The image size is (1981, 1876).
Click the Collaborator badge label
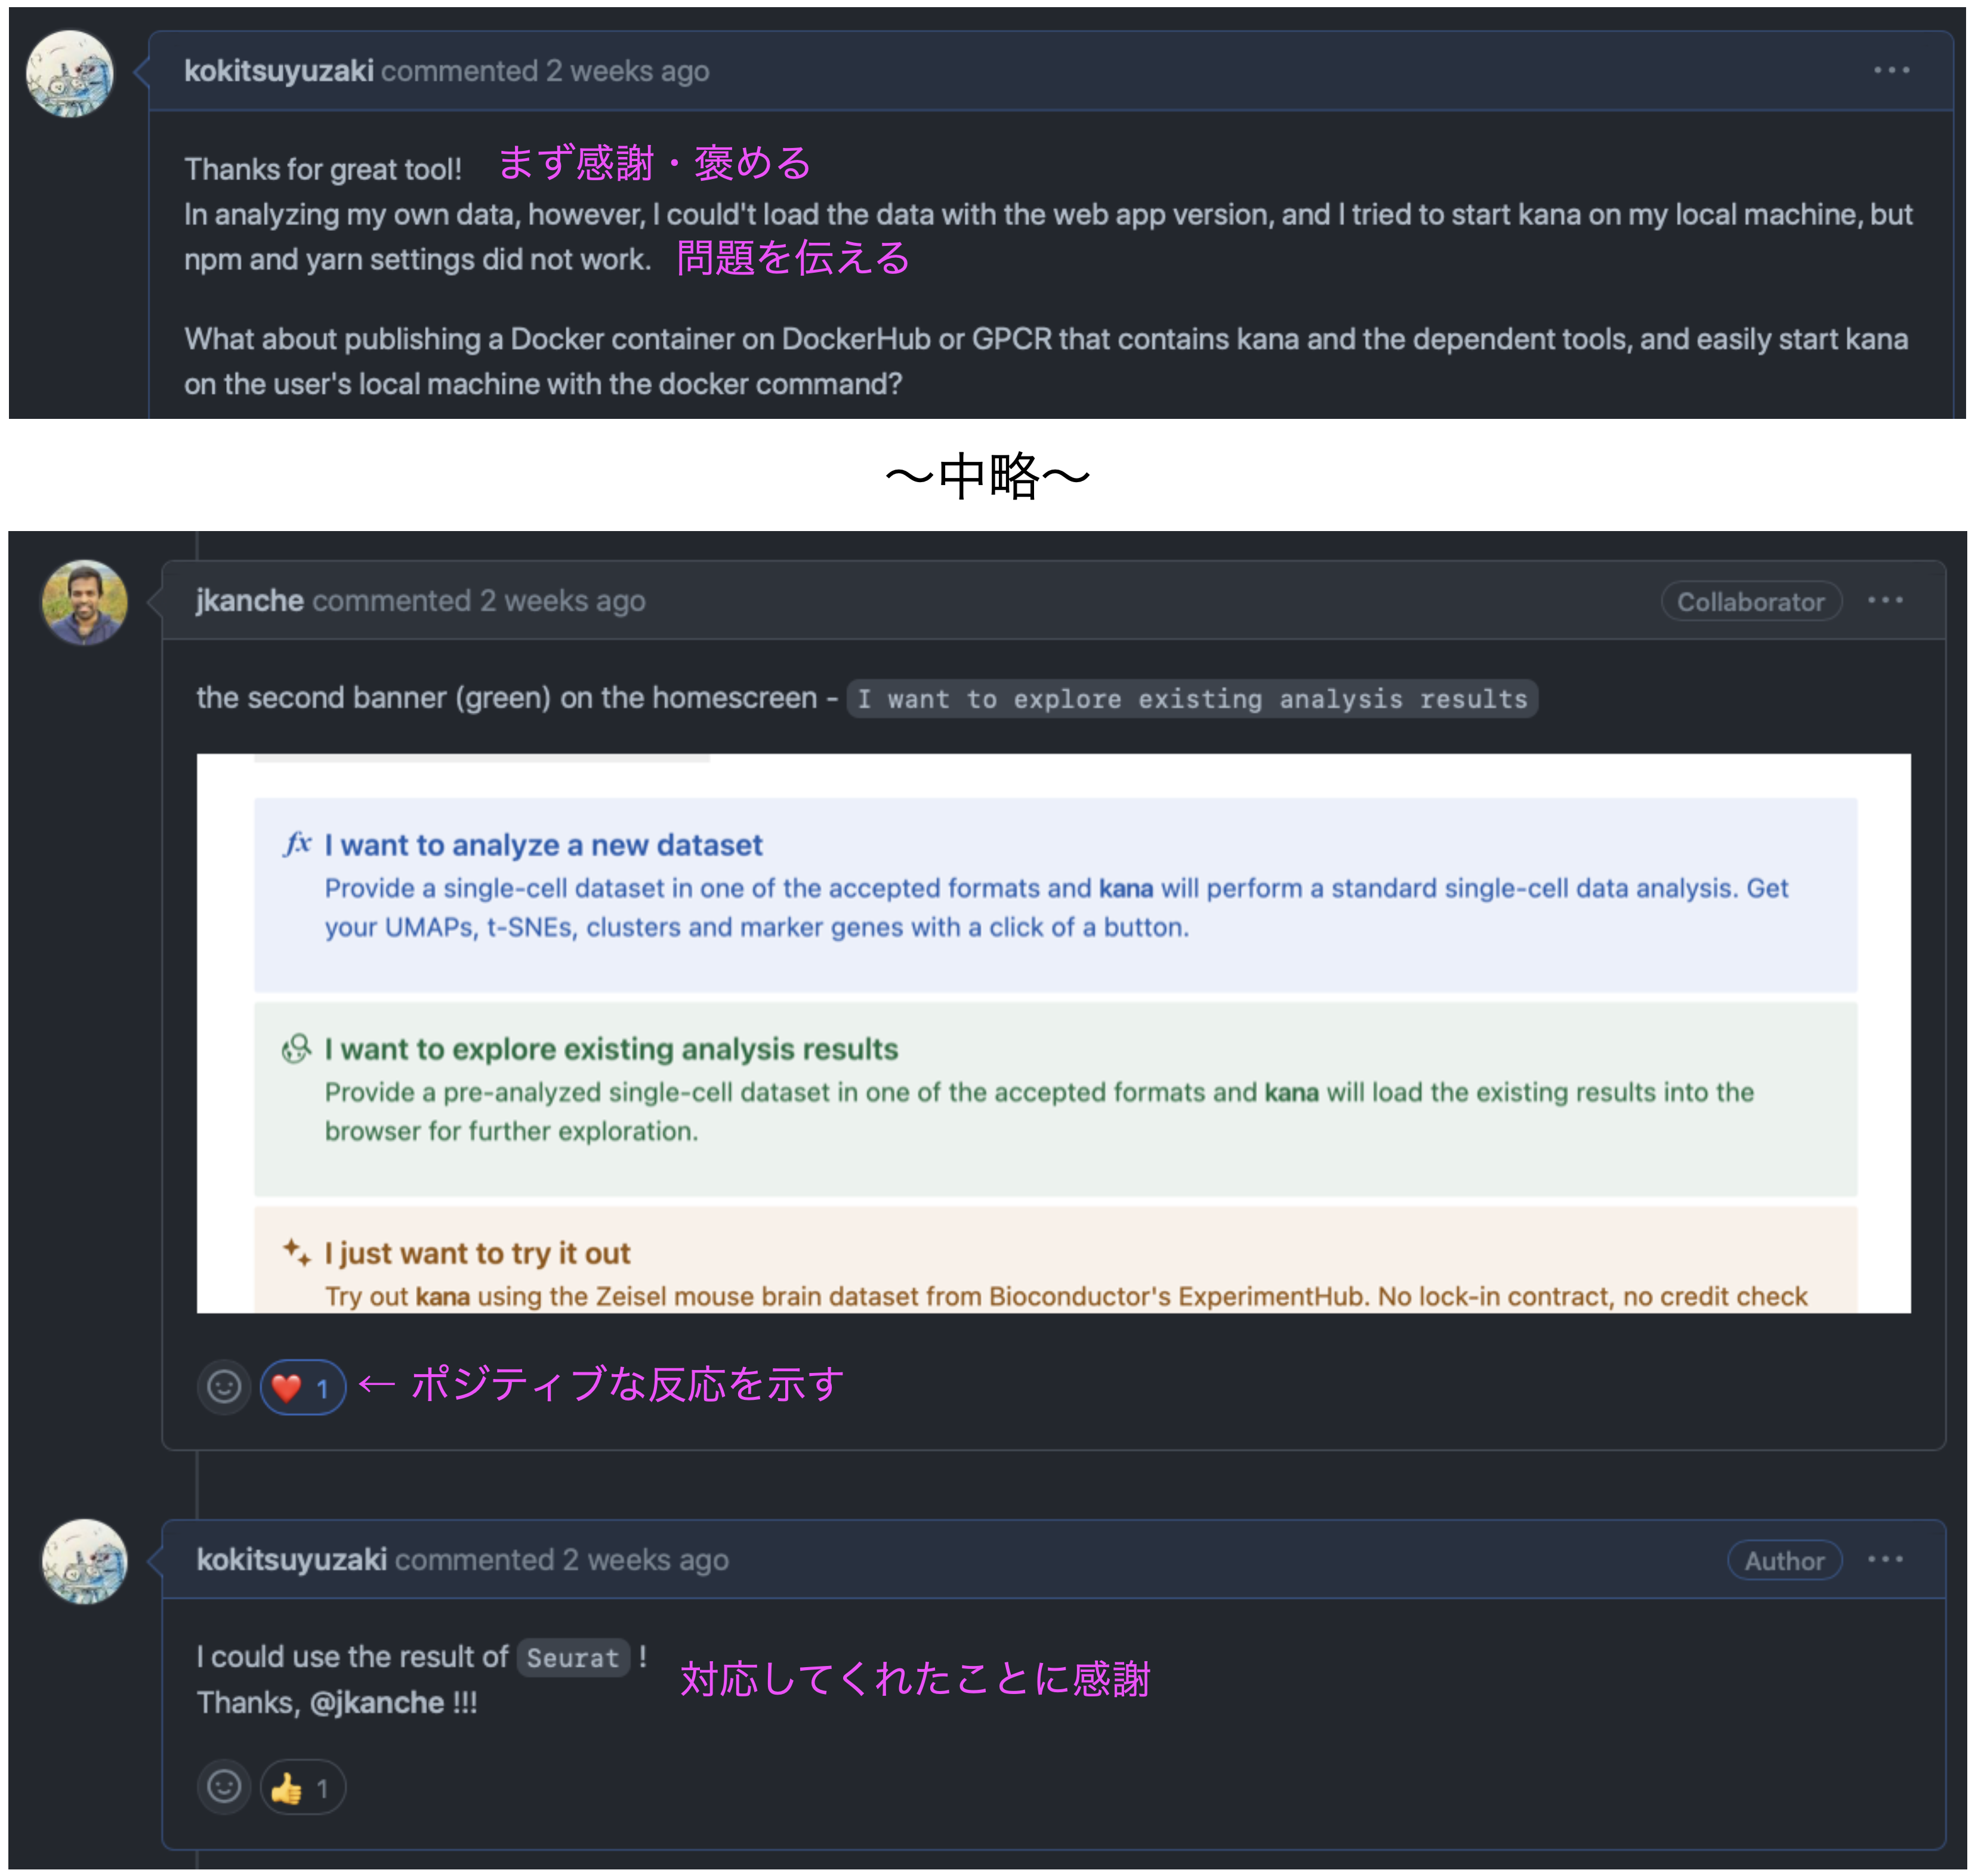click(1752, 602)
